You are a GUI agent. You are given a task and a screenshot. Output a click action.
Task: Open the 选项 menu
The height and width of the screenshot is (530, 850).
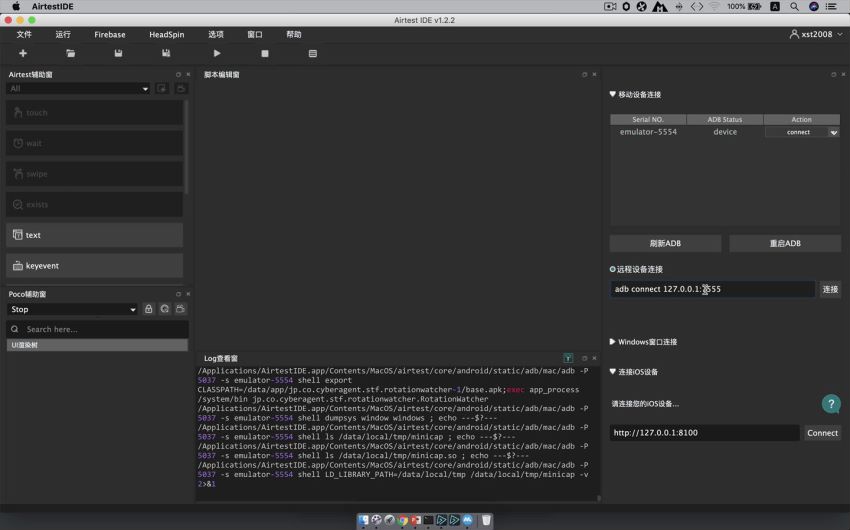tap(216, 34)
